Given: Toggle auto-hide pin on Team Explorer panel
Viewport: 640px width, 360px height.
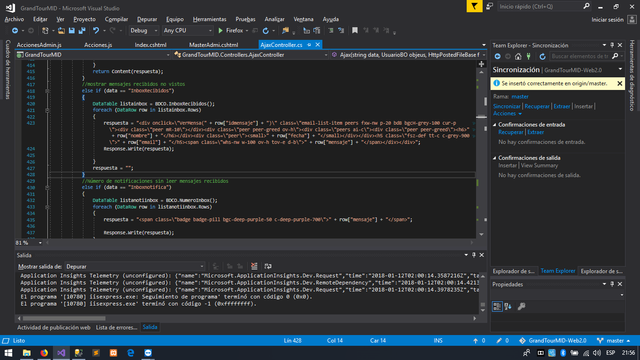Looking at the screenshot, I should click(x=612, y=45).
